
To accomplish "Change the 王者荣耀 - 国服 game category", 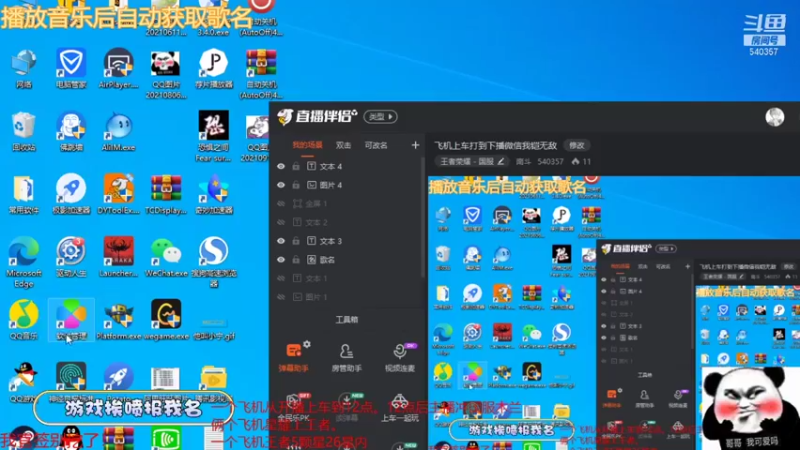I will pyautogui.click(x=472, y=162).
